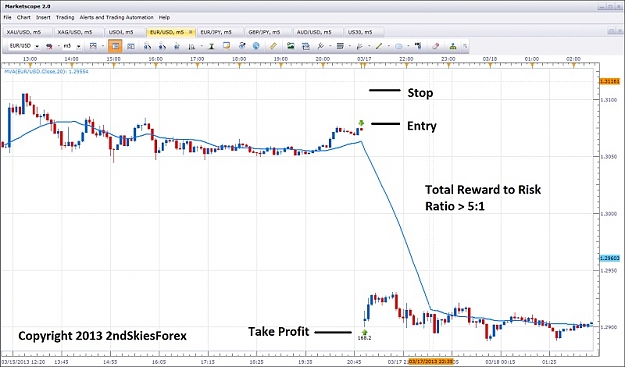Image resolution: width=625 pixels, height=367 pixels.
Task: Click the MVA(EUR/USD.Close,20) indicator label
Action: (x=46, y=72)
